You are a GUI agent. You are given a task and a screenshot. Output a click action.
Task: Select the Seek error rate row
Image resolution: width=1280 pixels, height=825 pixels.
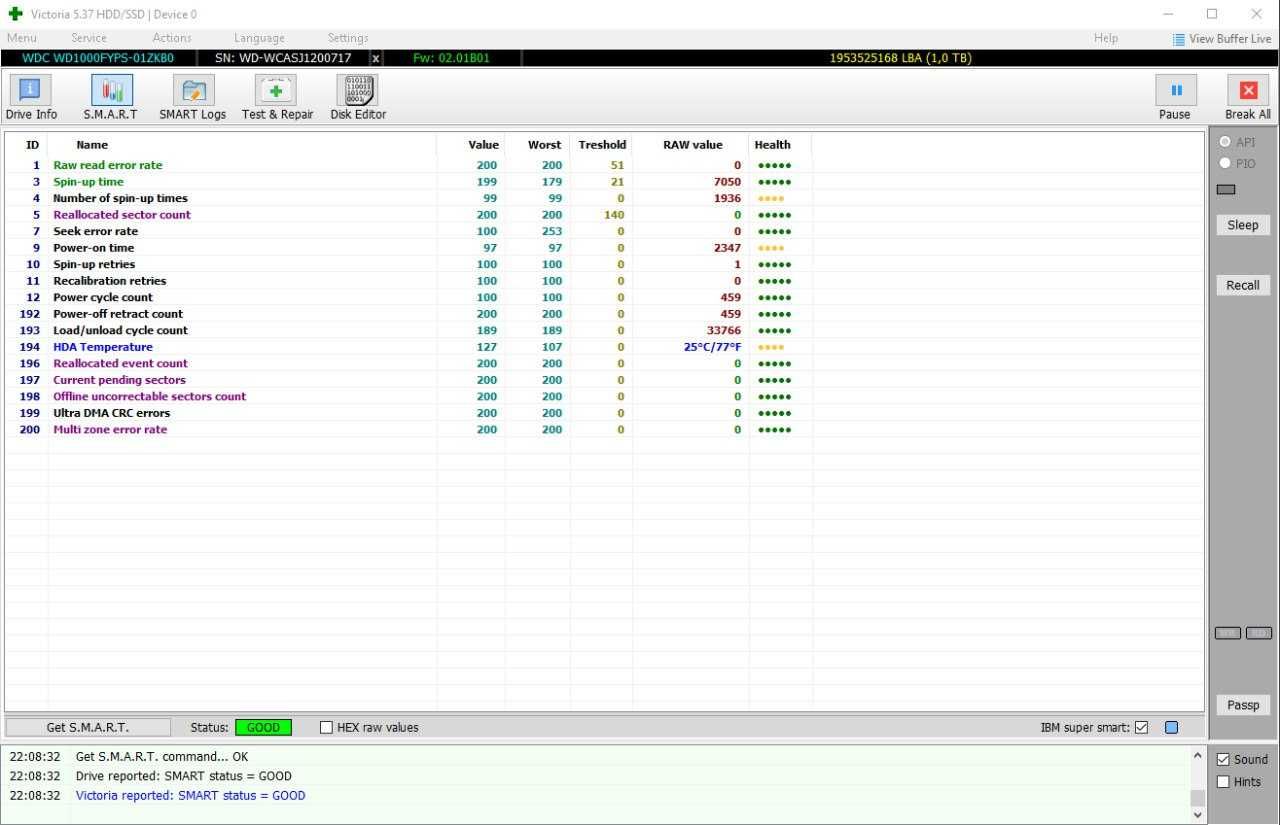[410, 231]
